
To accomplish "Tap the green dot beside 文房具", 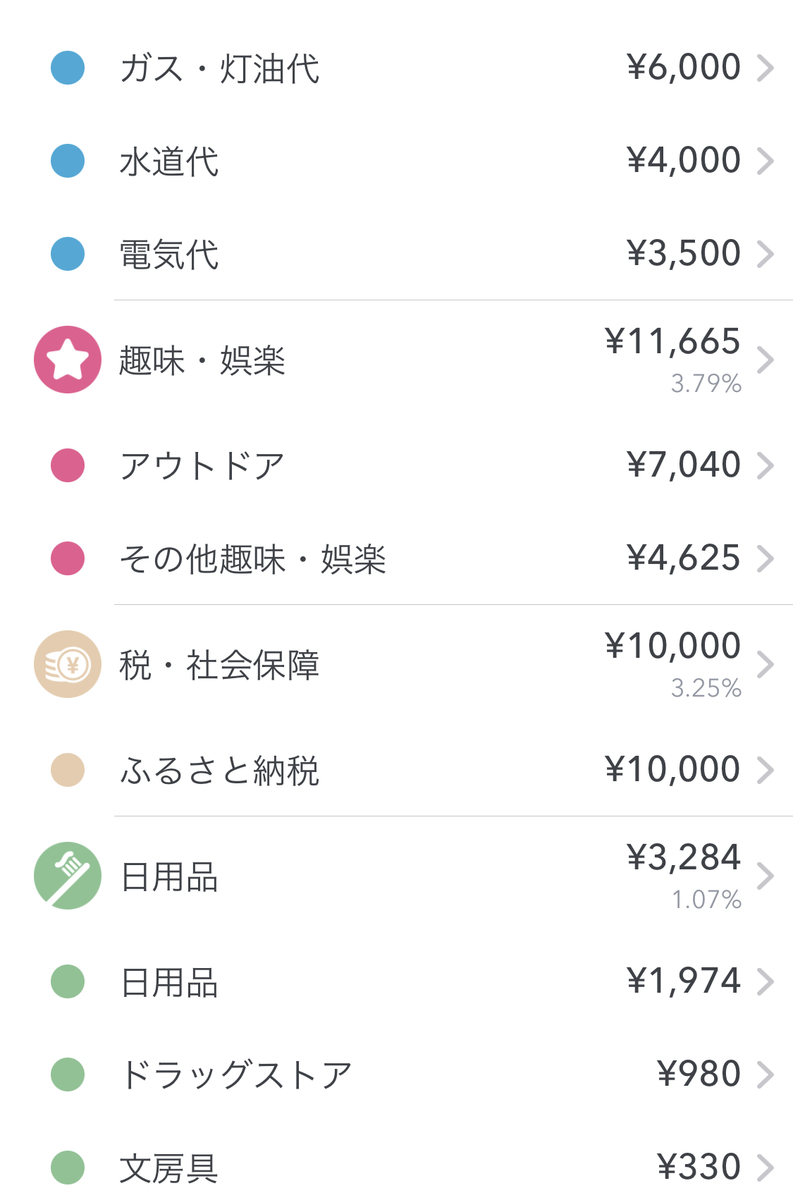I will coord(68,1167).
